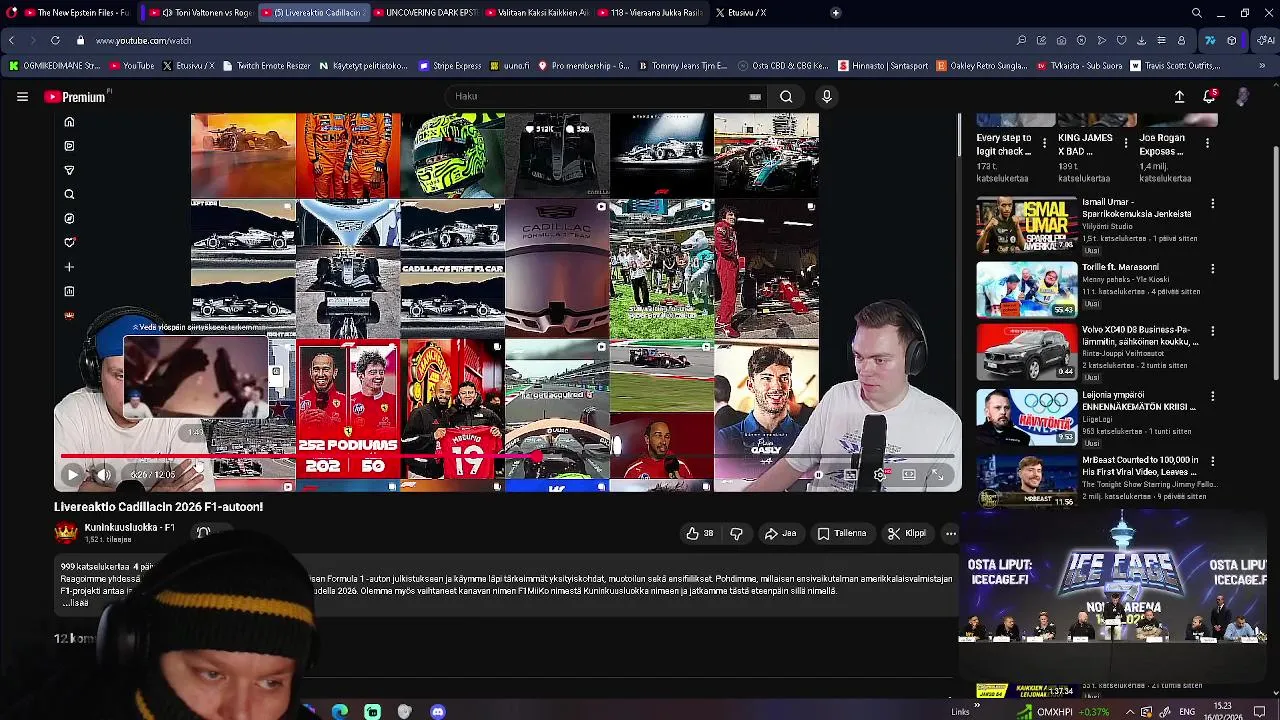Viewport: 1280px width, 720px height.
Task: Share video using Jaa button
Action: click(x=781, y=534)
